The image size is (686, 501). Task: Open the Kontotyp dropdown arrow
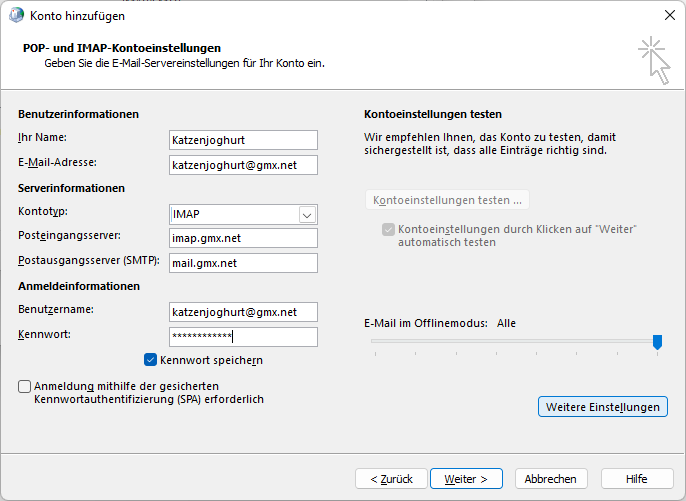307,215
